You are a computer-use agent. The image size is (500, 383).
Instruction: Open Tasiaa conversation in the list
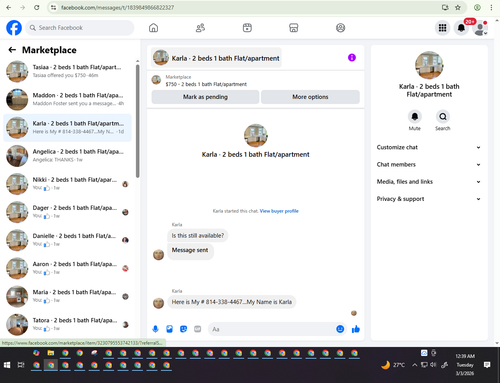tap(67, 71)
